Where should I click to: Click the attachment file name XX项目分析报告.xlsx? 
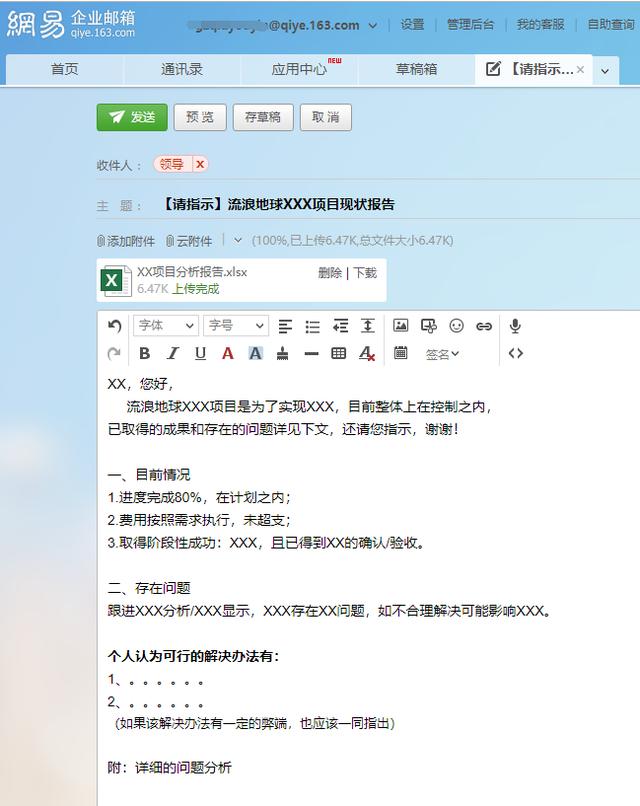coord(192,272)
